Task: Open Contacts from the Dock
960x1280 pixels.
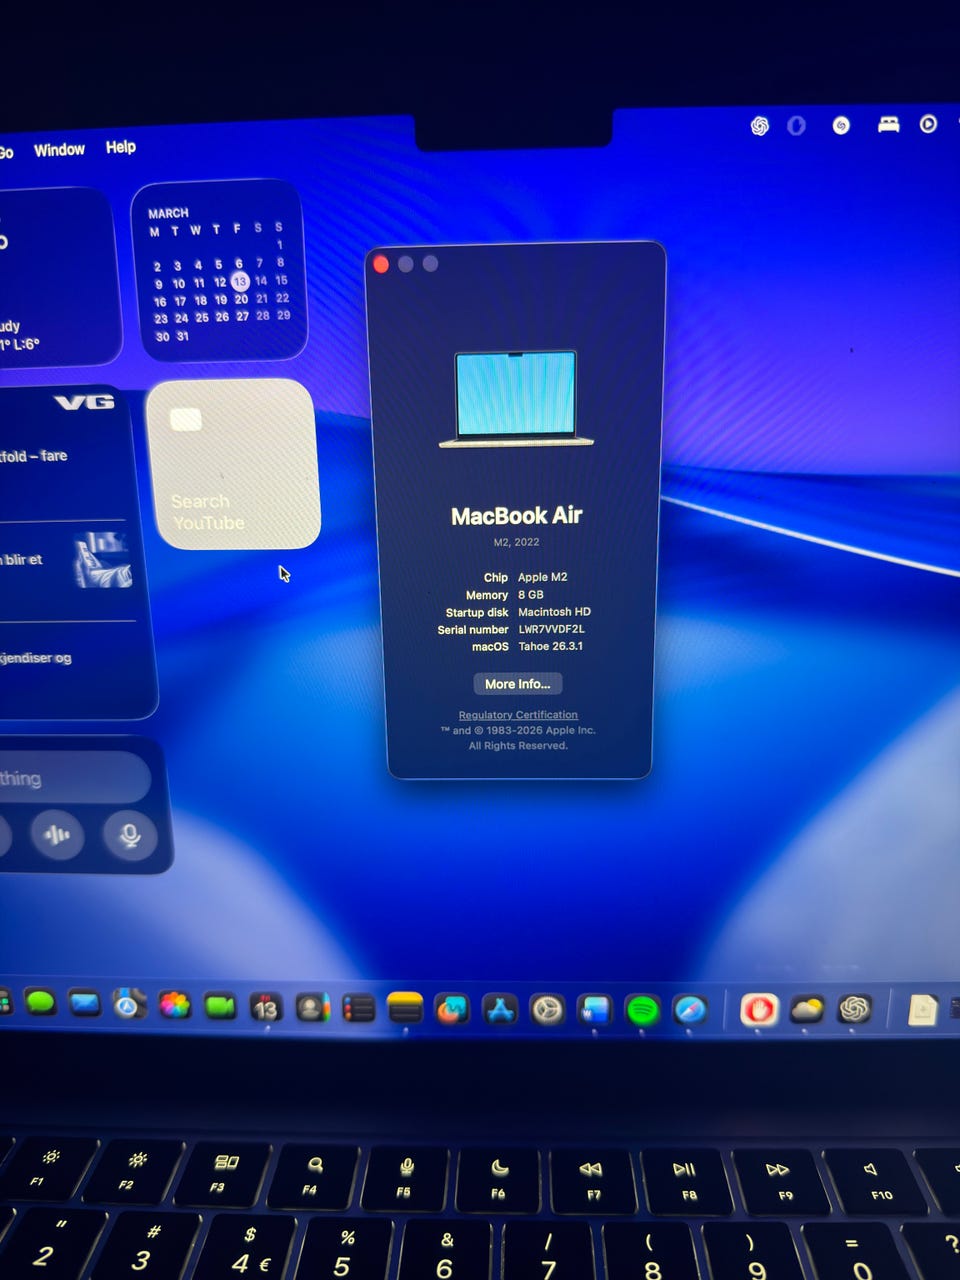Action: tap(312, 1008)
